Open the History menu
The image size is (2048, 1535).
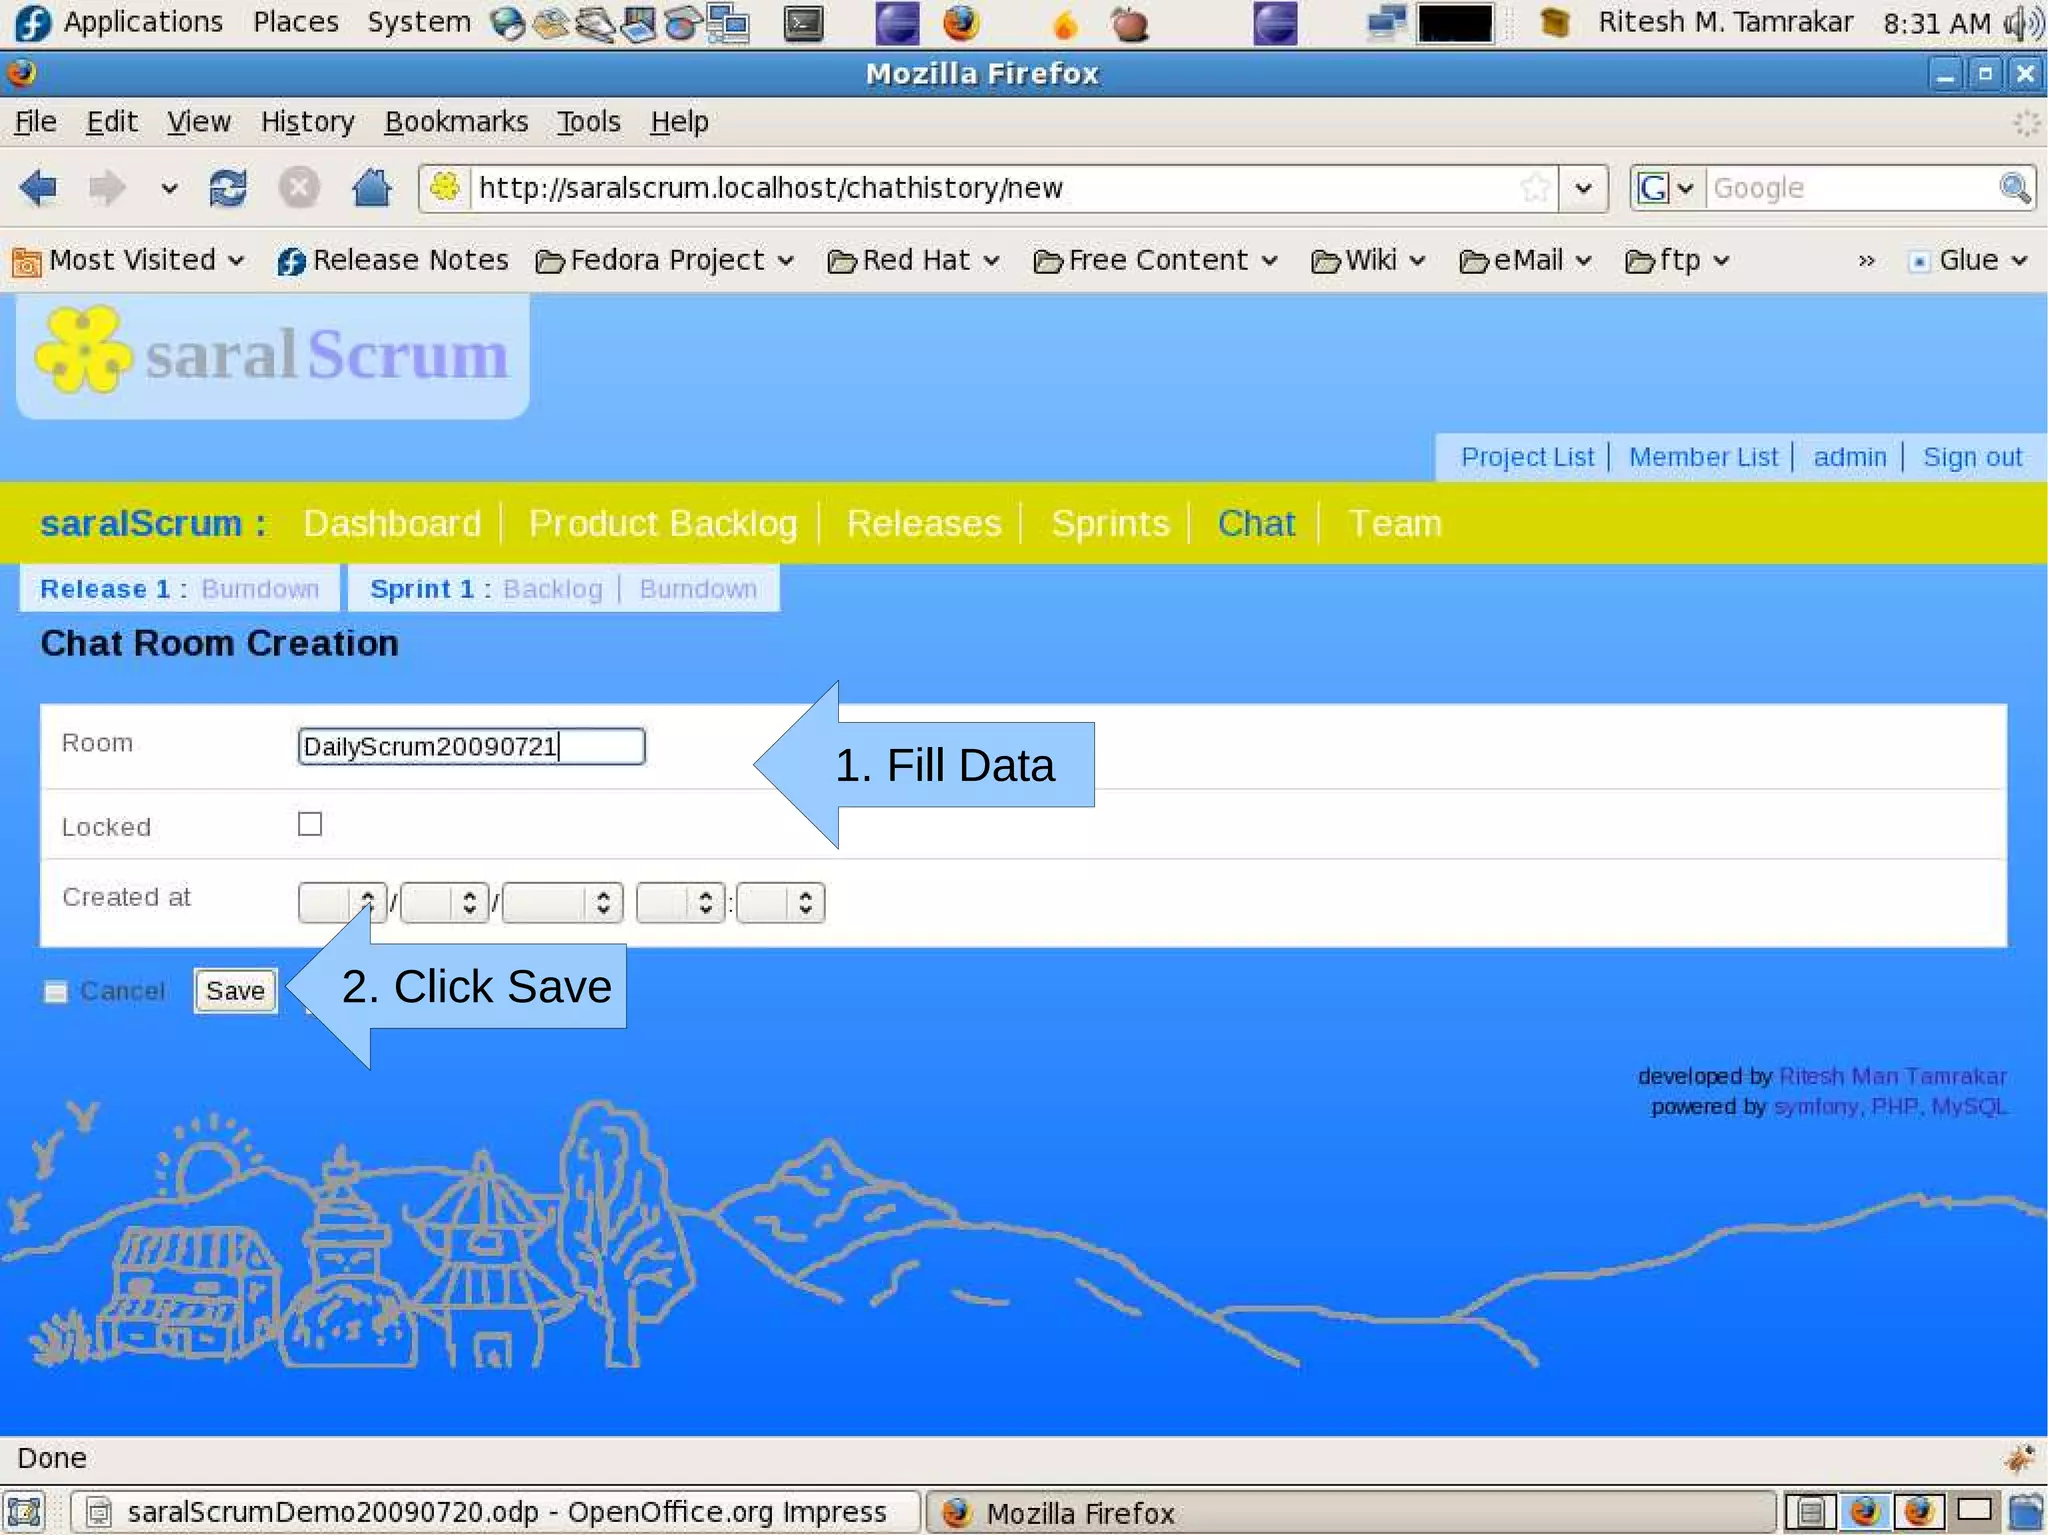[308, 122]
